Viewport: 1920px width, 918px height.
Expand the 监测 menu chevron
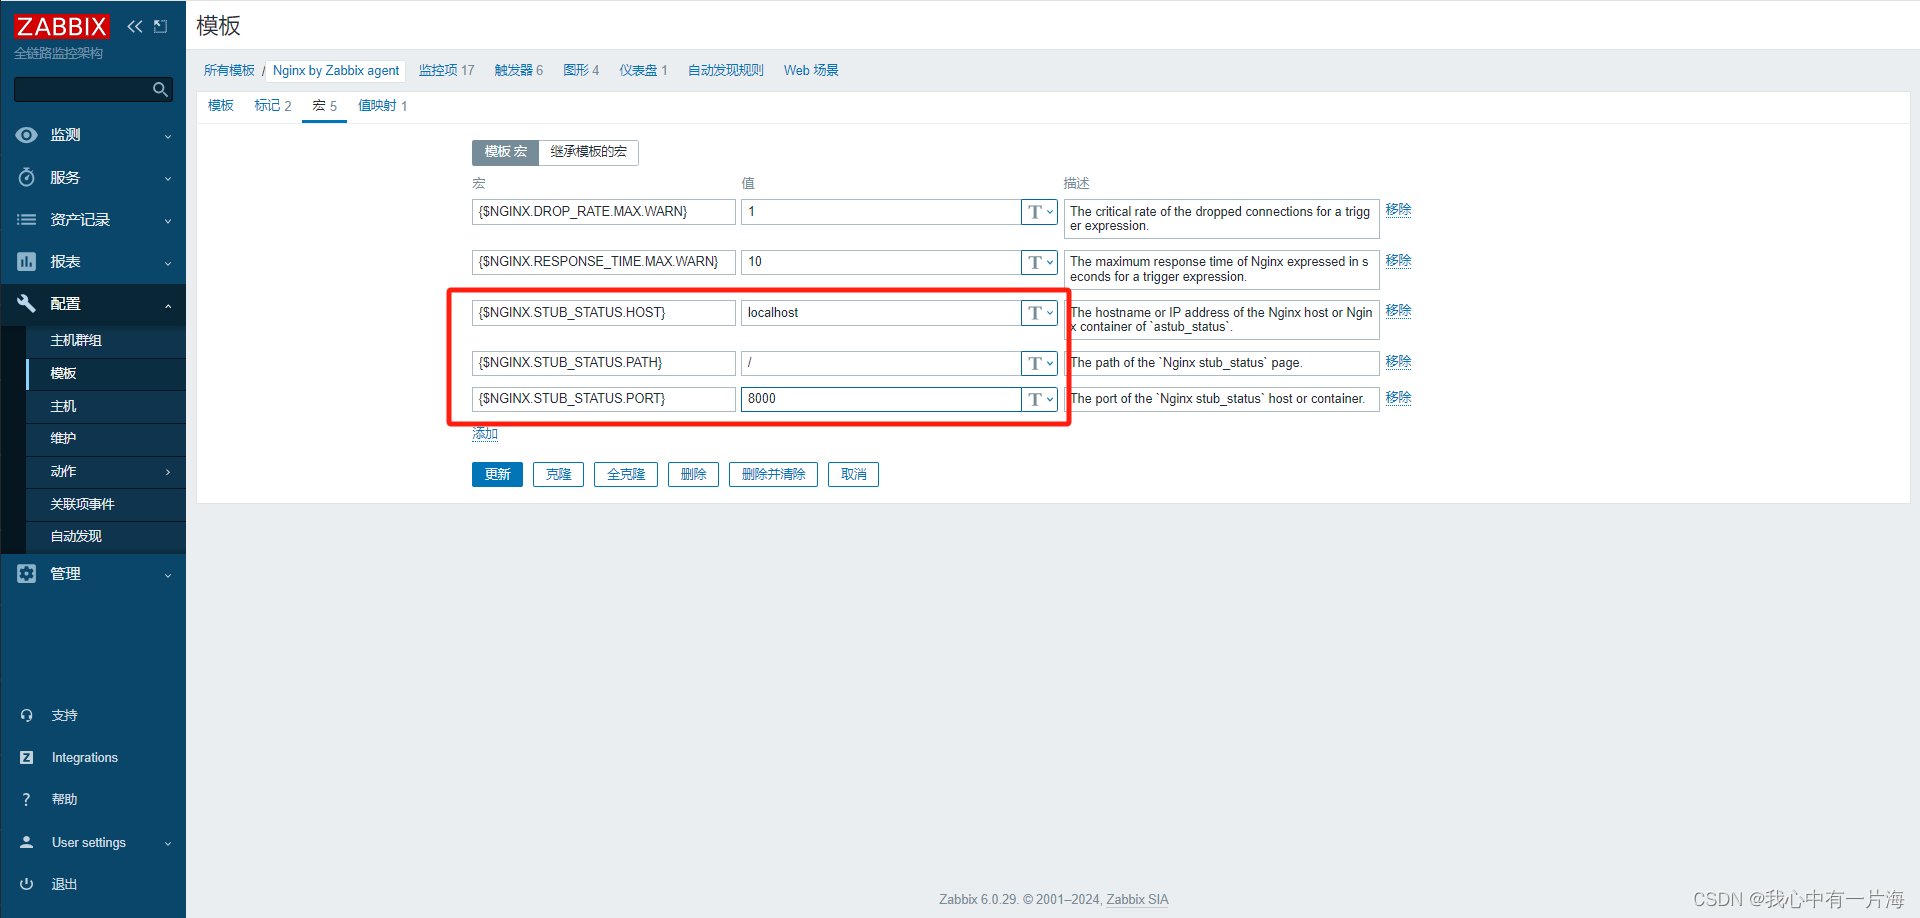(168, 136)
